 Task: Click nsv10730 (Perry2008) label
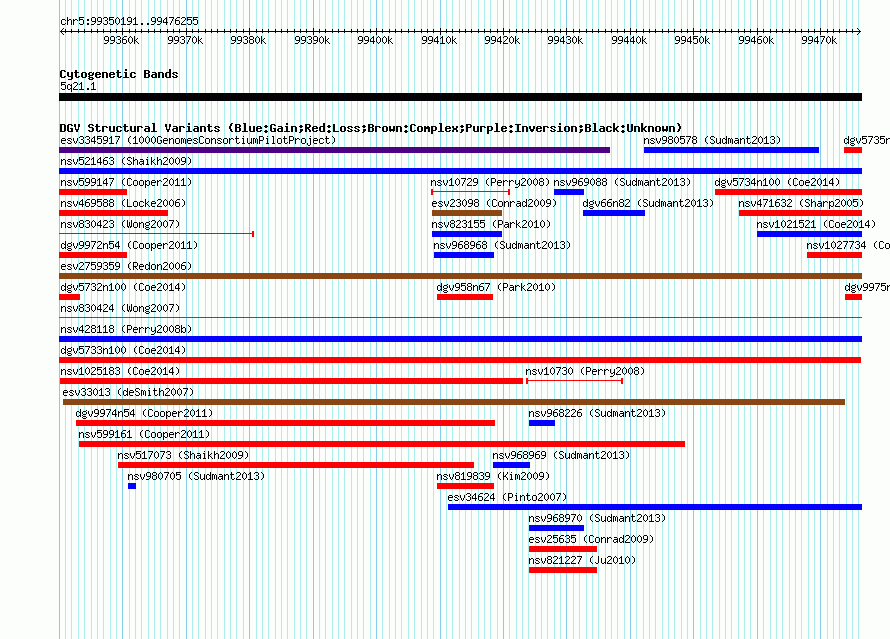(585, 371)
